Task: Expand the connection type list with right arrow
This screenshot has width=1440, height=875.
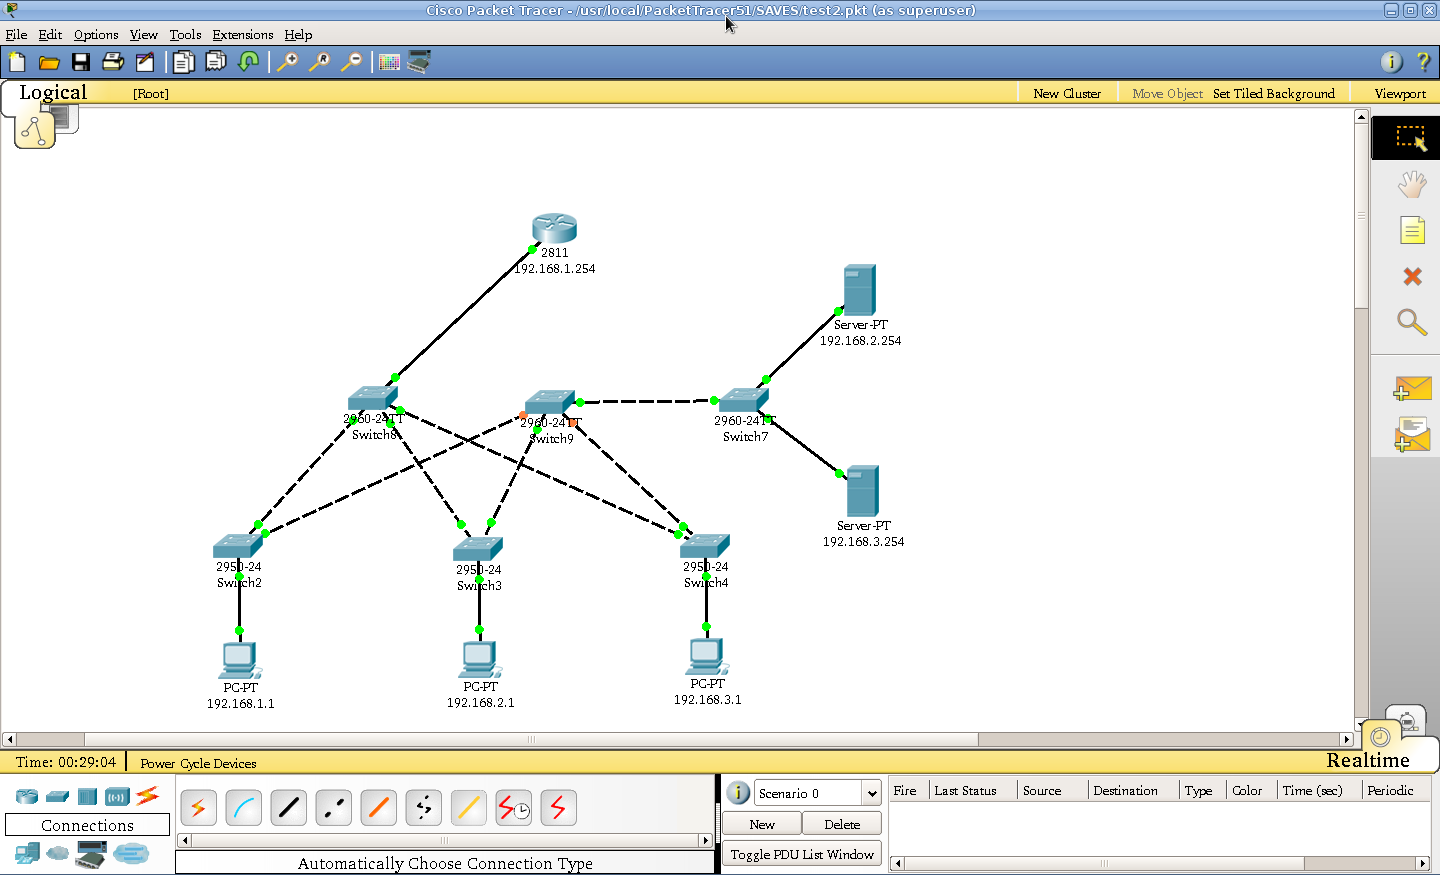Action: [706, 840]
